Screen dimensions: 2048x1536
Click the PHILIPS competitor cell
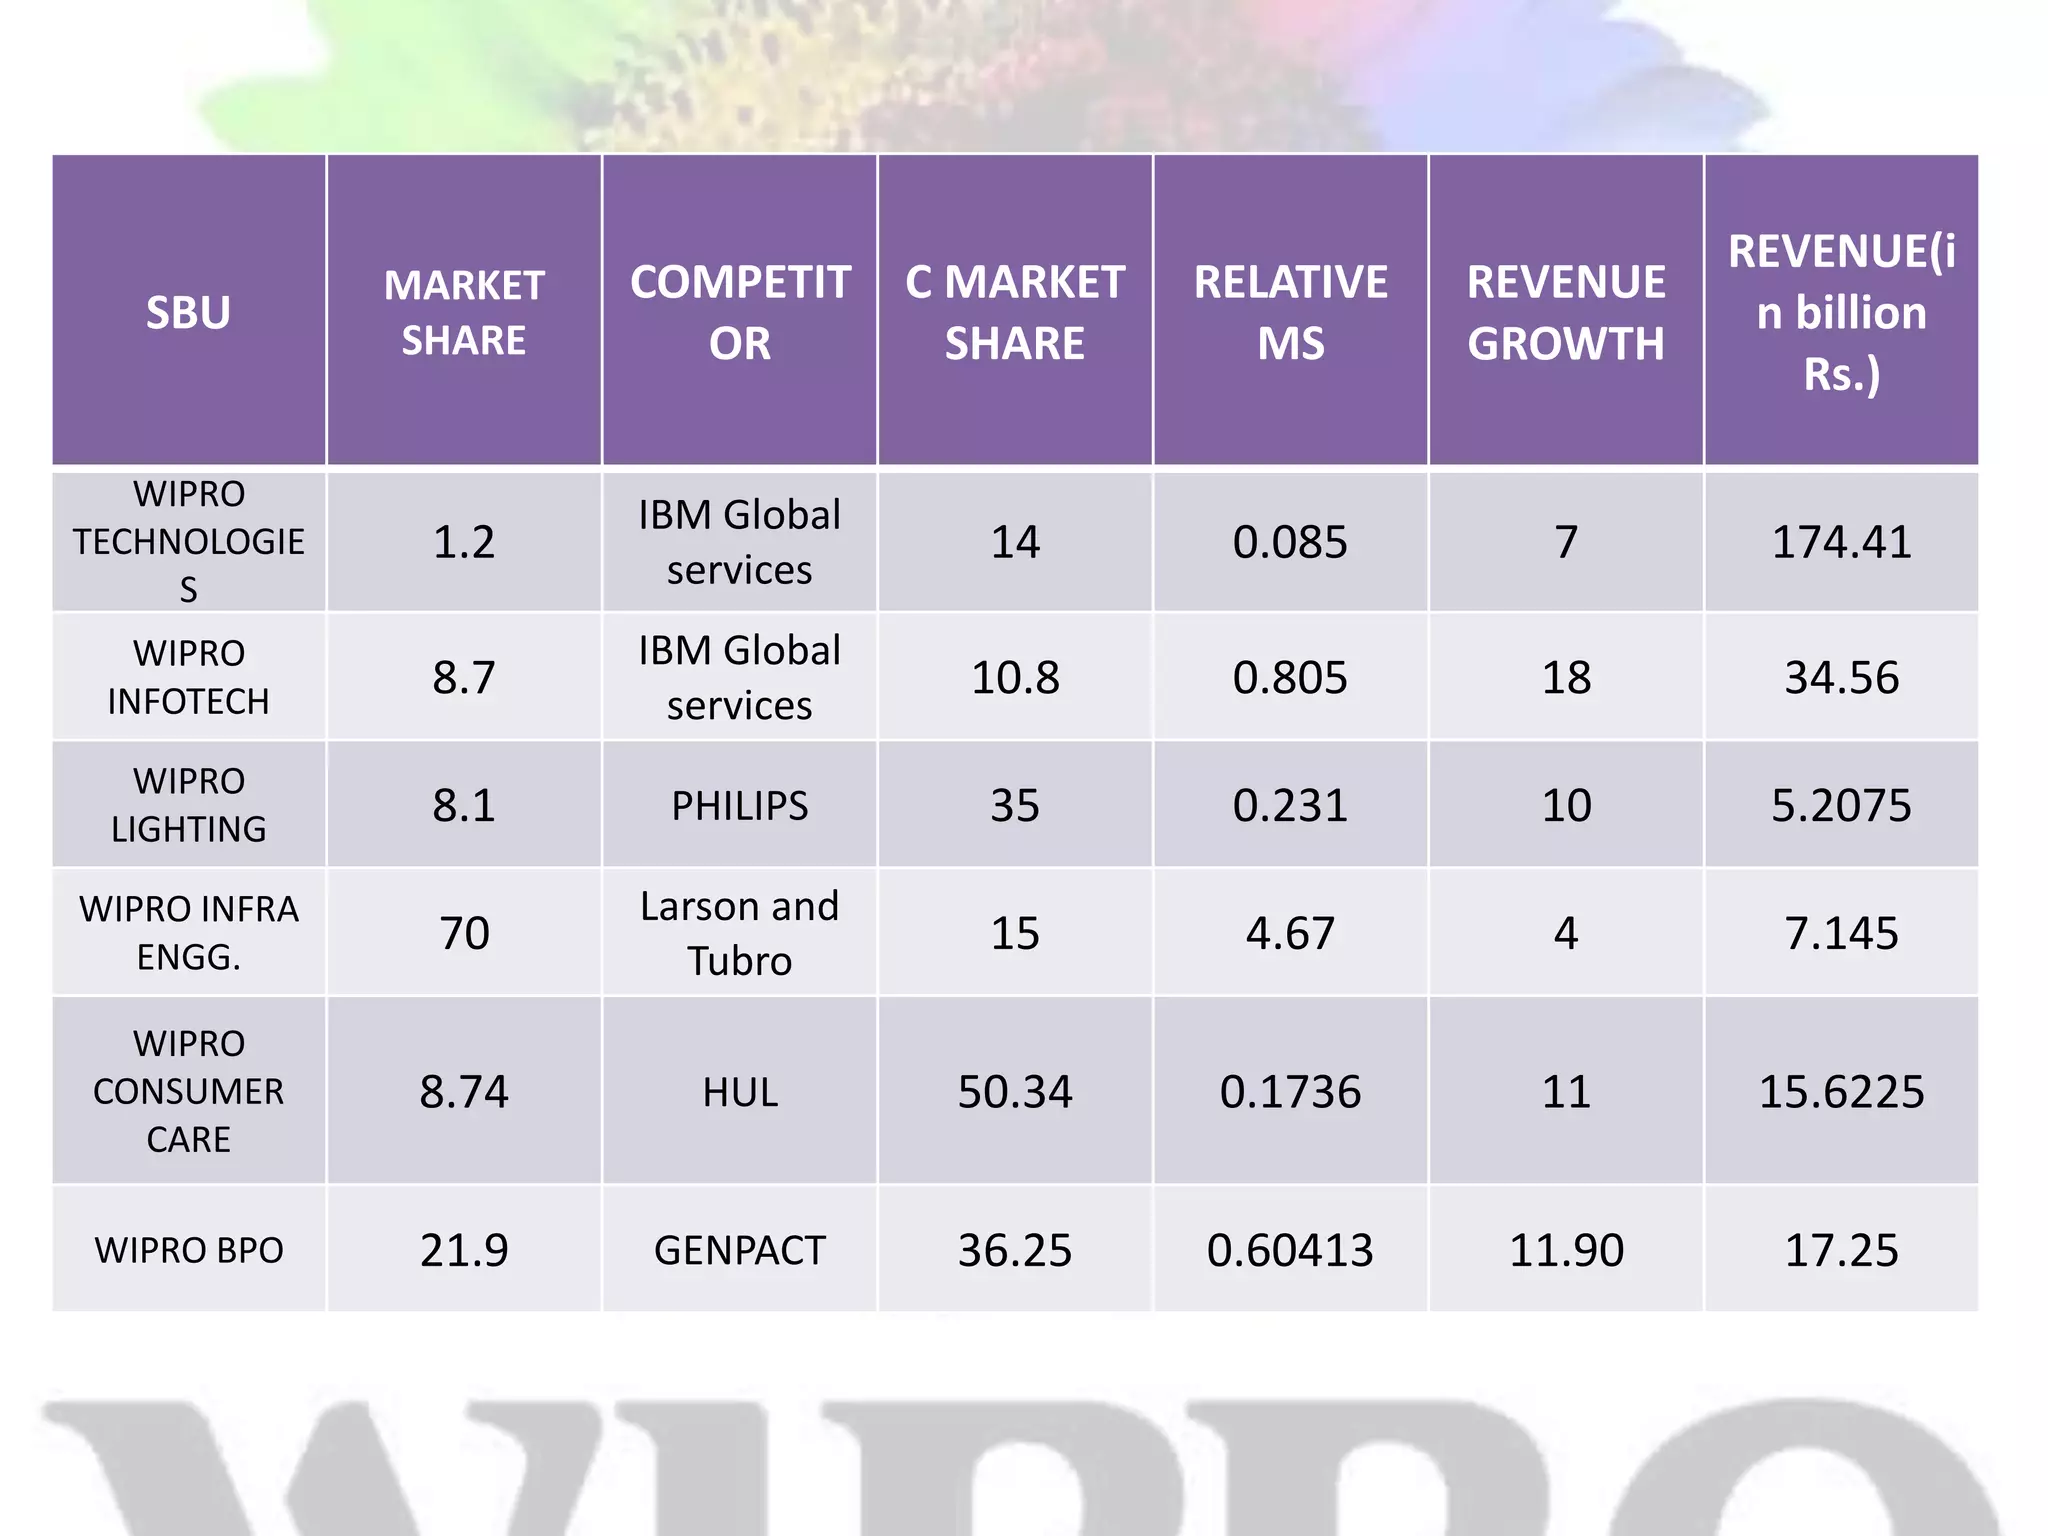740,805
